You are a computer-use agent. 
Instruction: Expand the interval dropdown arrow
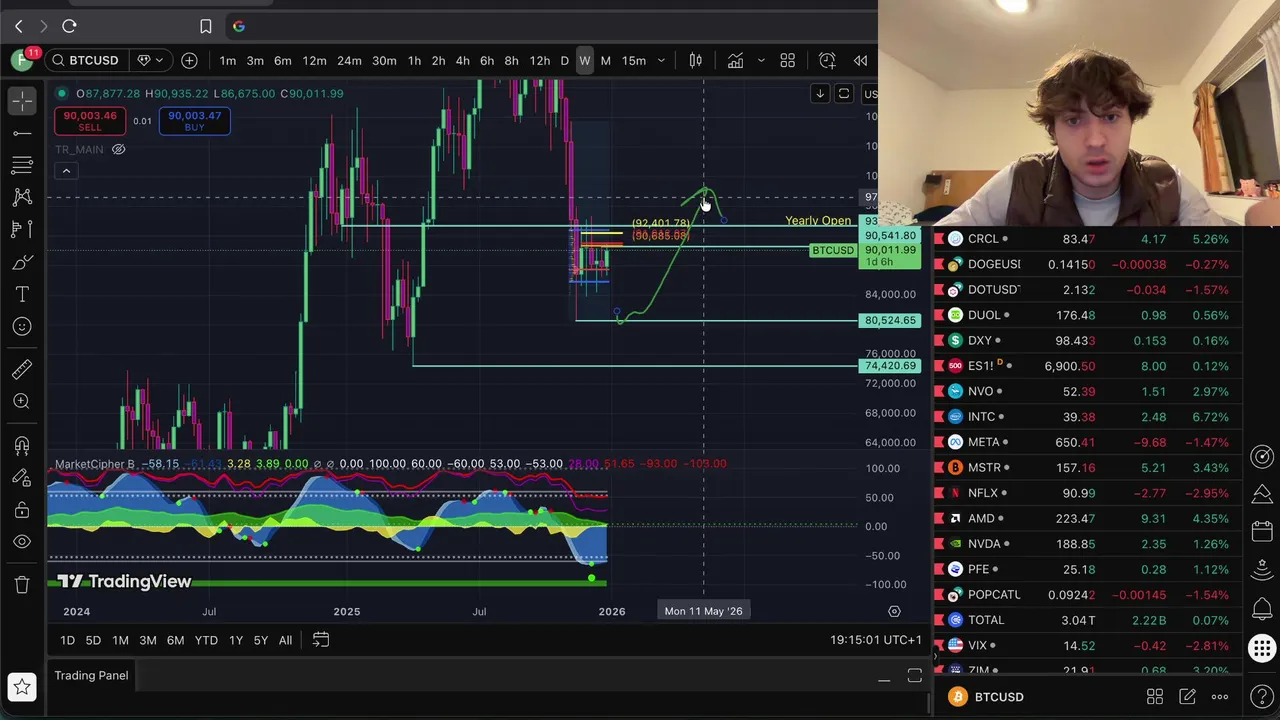pyautogui.click(x=660, y=61)
